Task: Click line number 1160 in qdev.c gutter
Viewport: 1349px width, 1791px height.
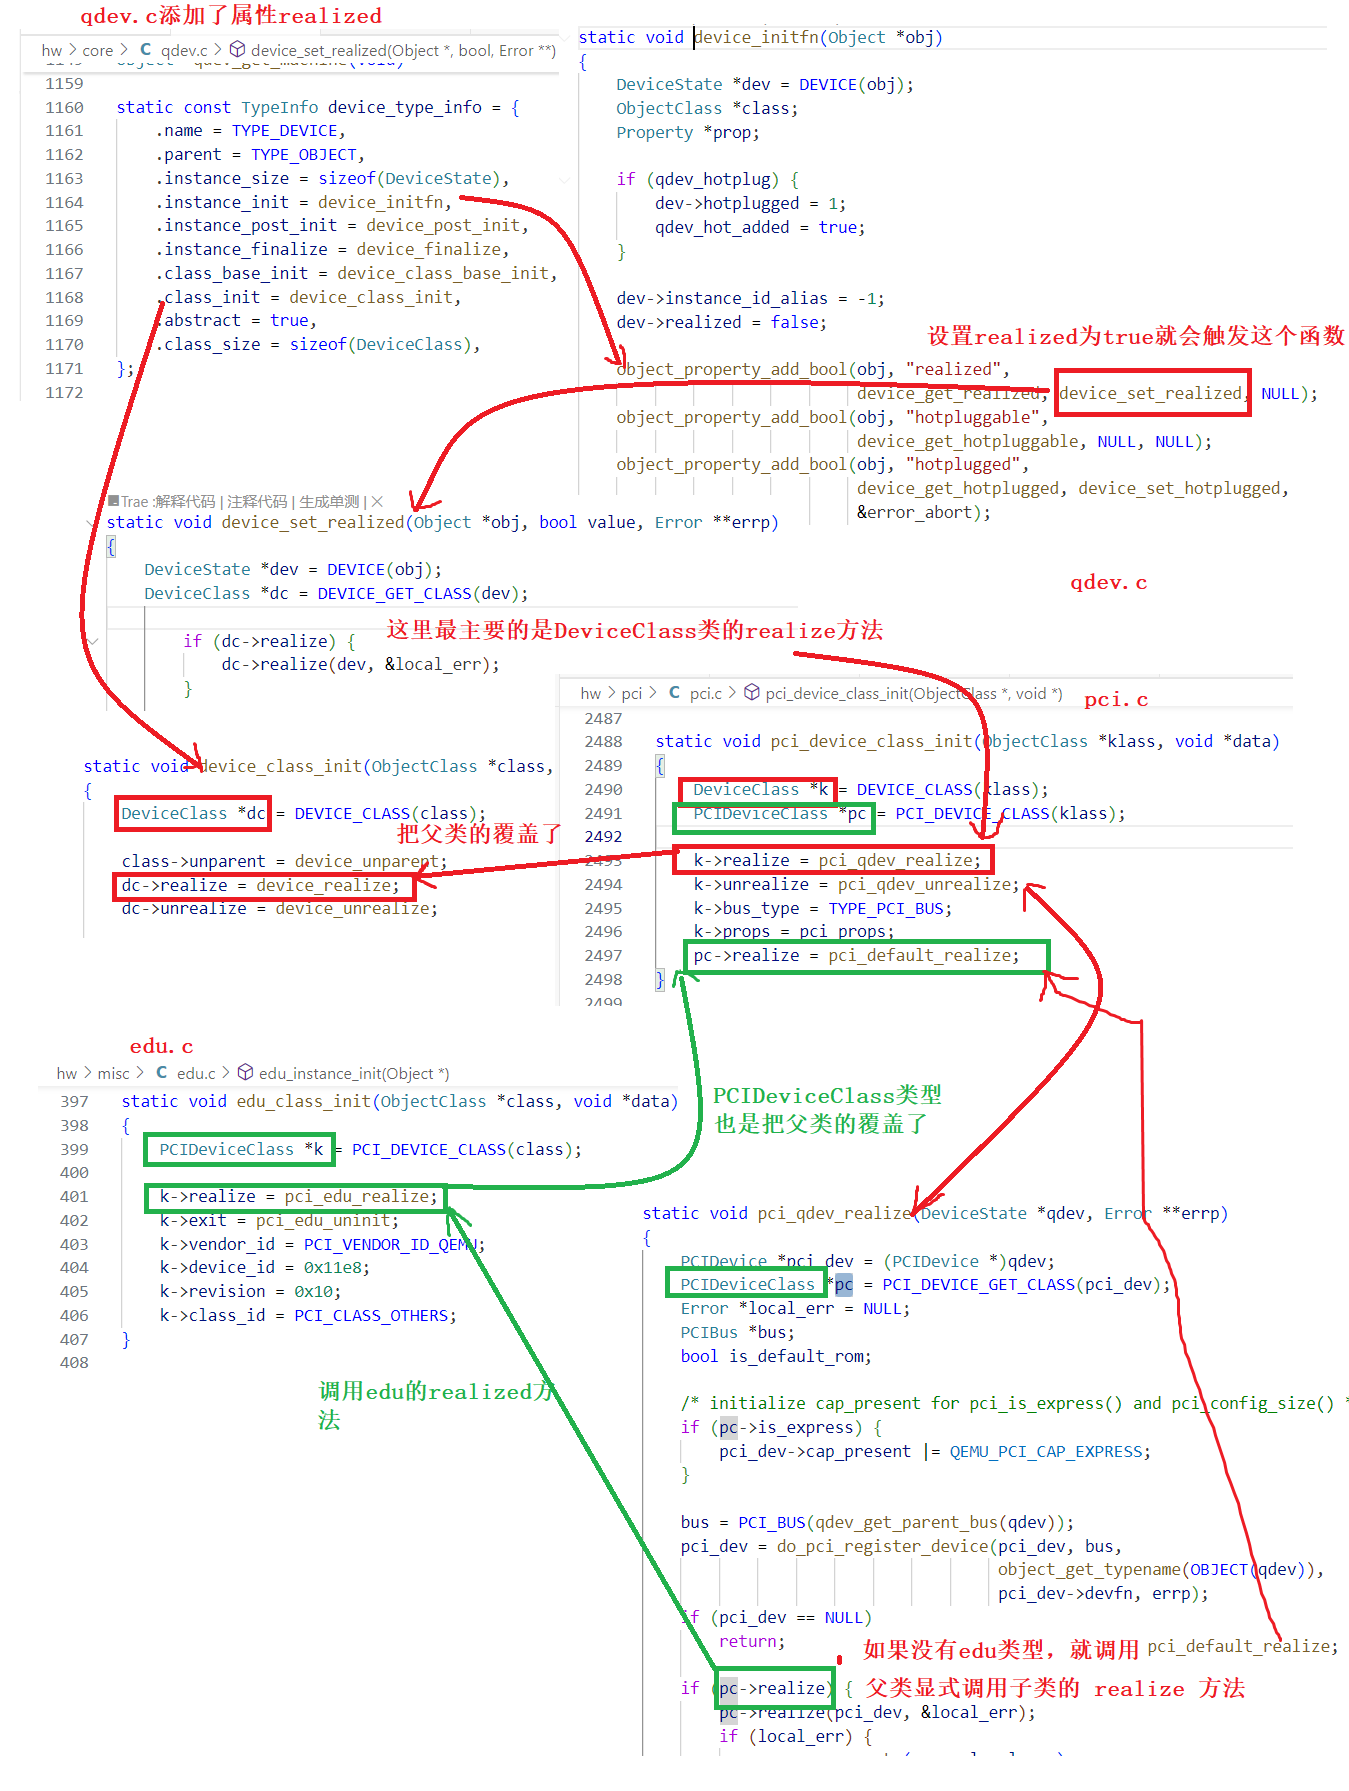Action: click(x=64, y=107)
